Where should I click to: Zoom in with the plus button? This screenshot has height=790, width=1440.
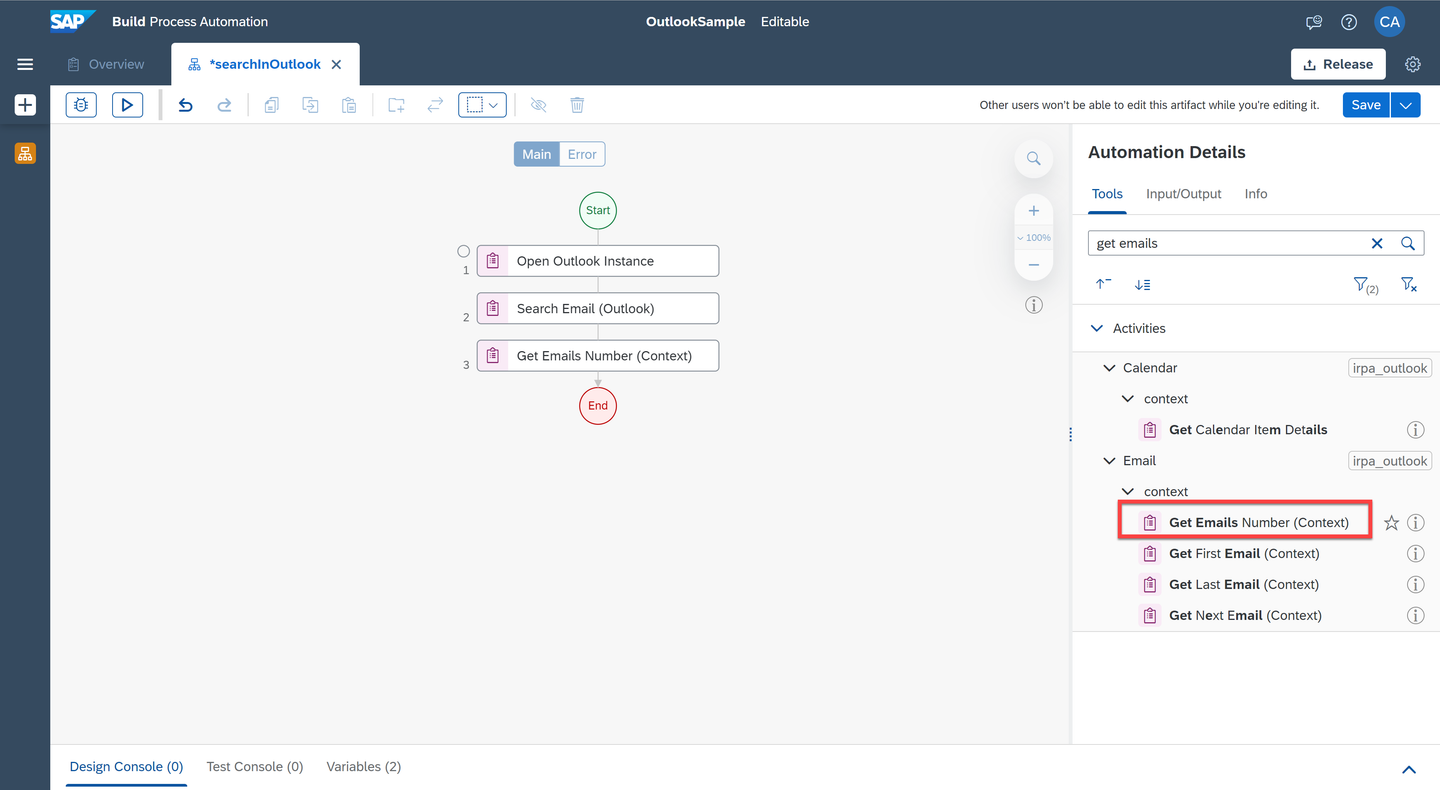pyautogui.click(x=1034, y=211)
